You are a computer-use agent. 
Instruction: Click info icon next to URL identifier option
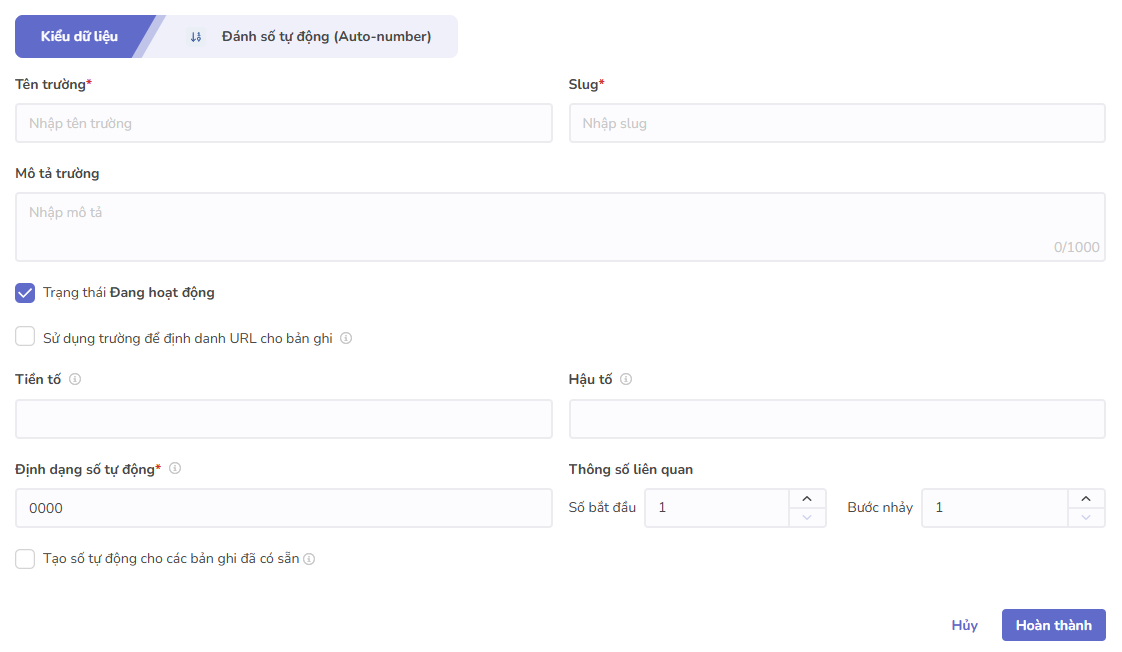[346, 338]
